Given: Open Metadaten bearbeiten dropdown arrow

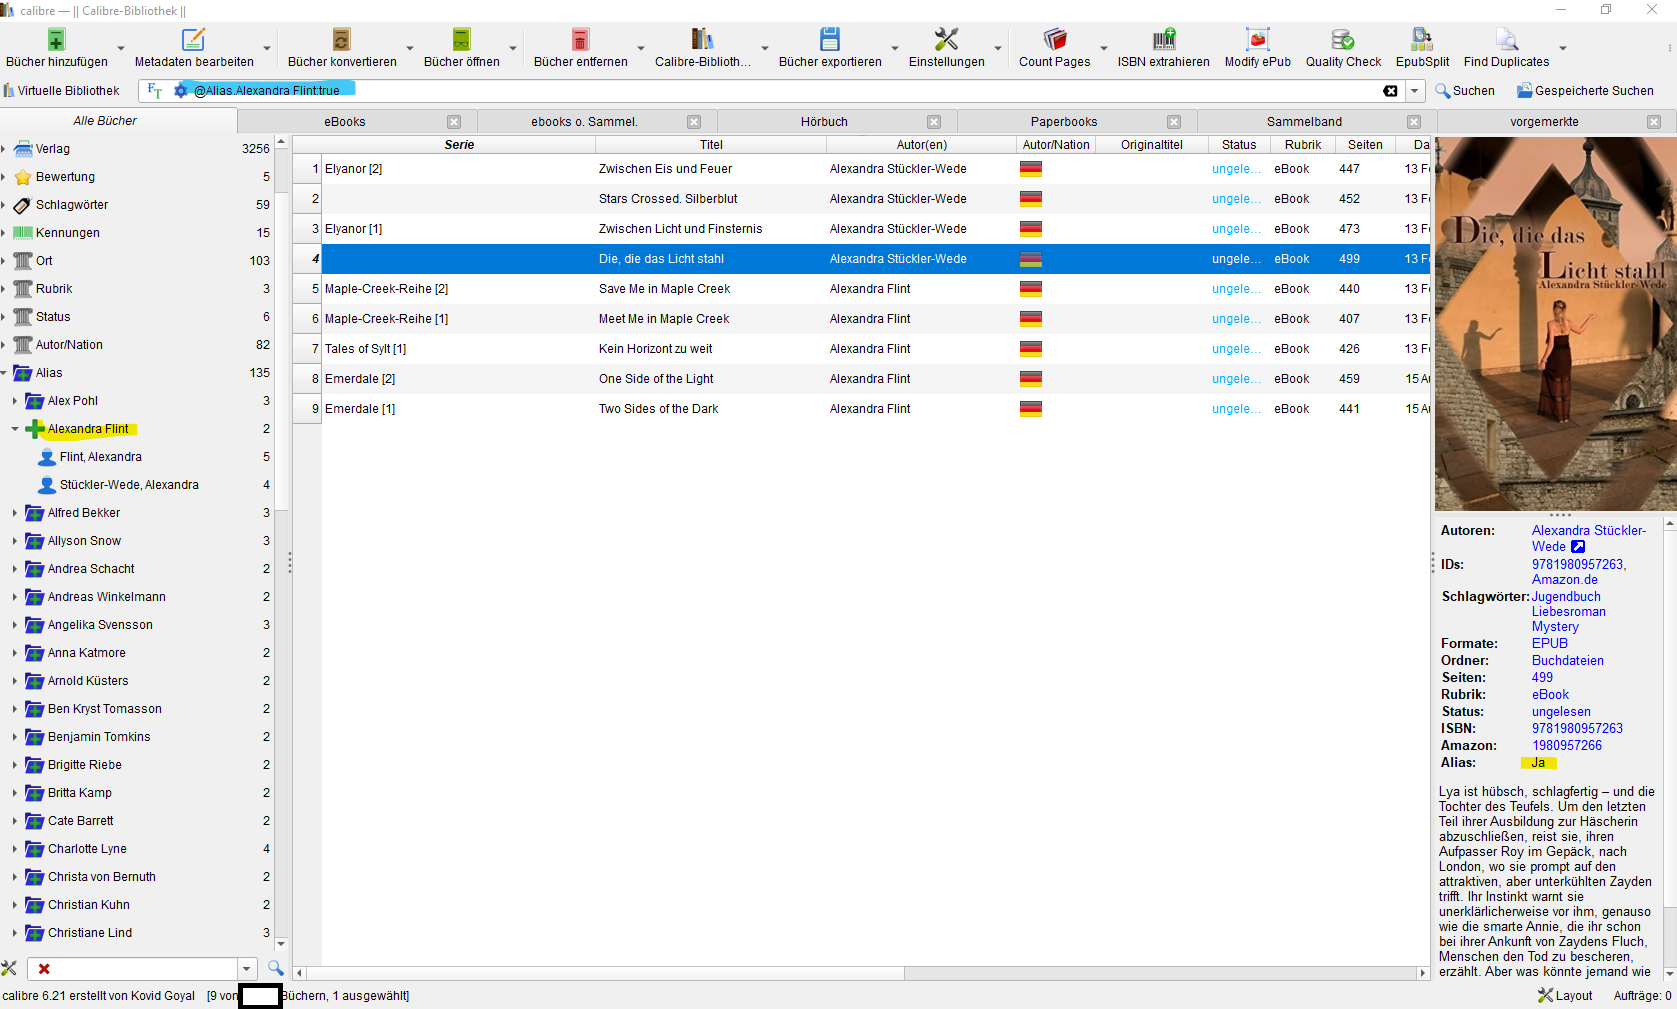Looking at the screenshot, I should (267, 48).
